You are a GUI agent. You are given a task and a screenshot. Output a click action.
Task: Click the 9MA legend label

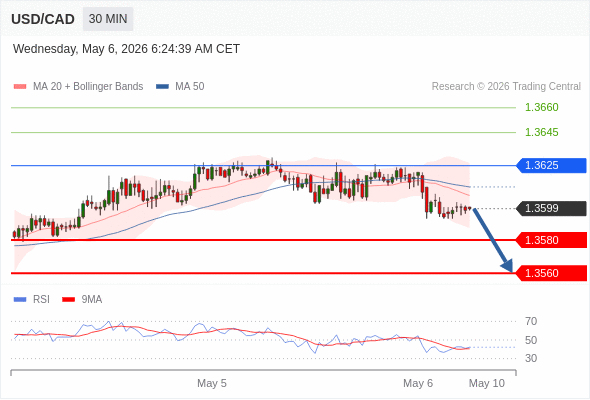92,300
